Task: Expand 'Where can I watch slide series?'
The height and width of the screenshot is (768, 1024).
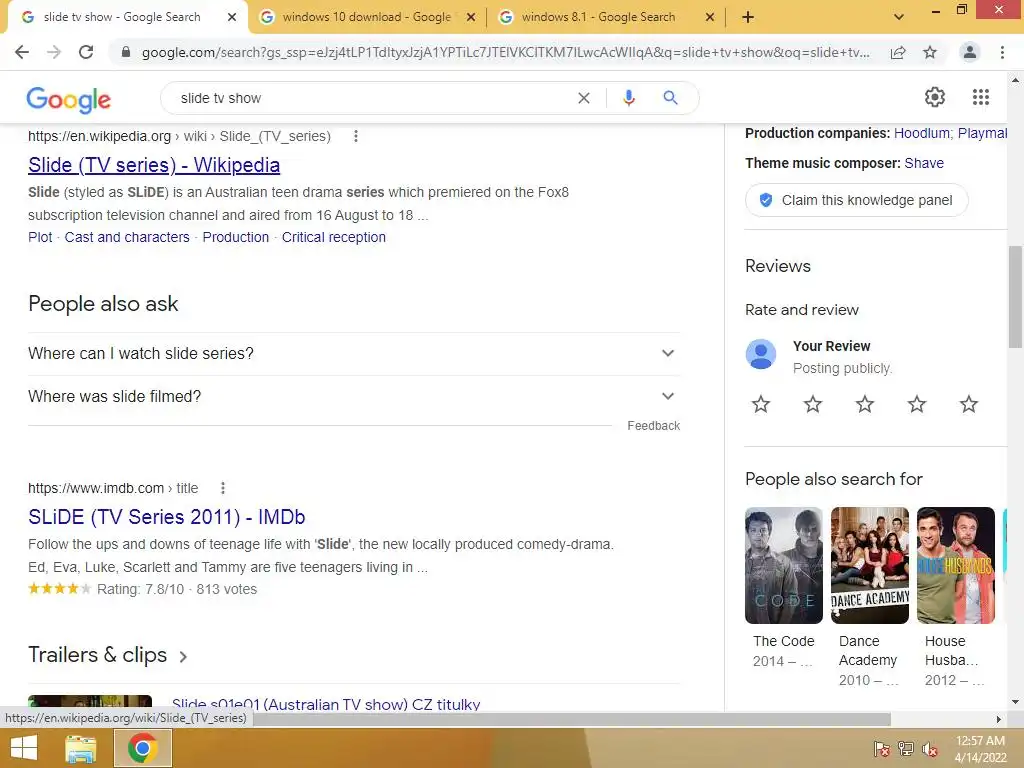Action: pos(354,353)
